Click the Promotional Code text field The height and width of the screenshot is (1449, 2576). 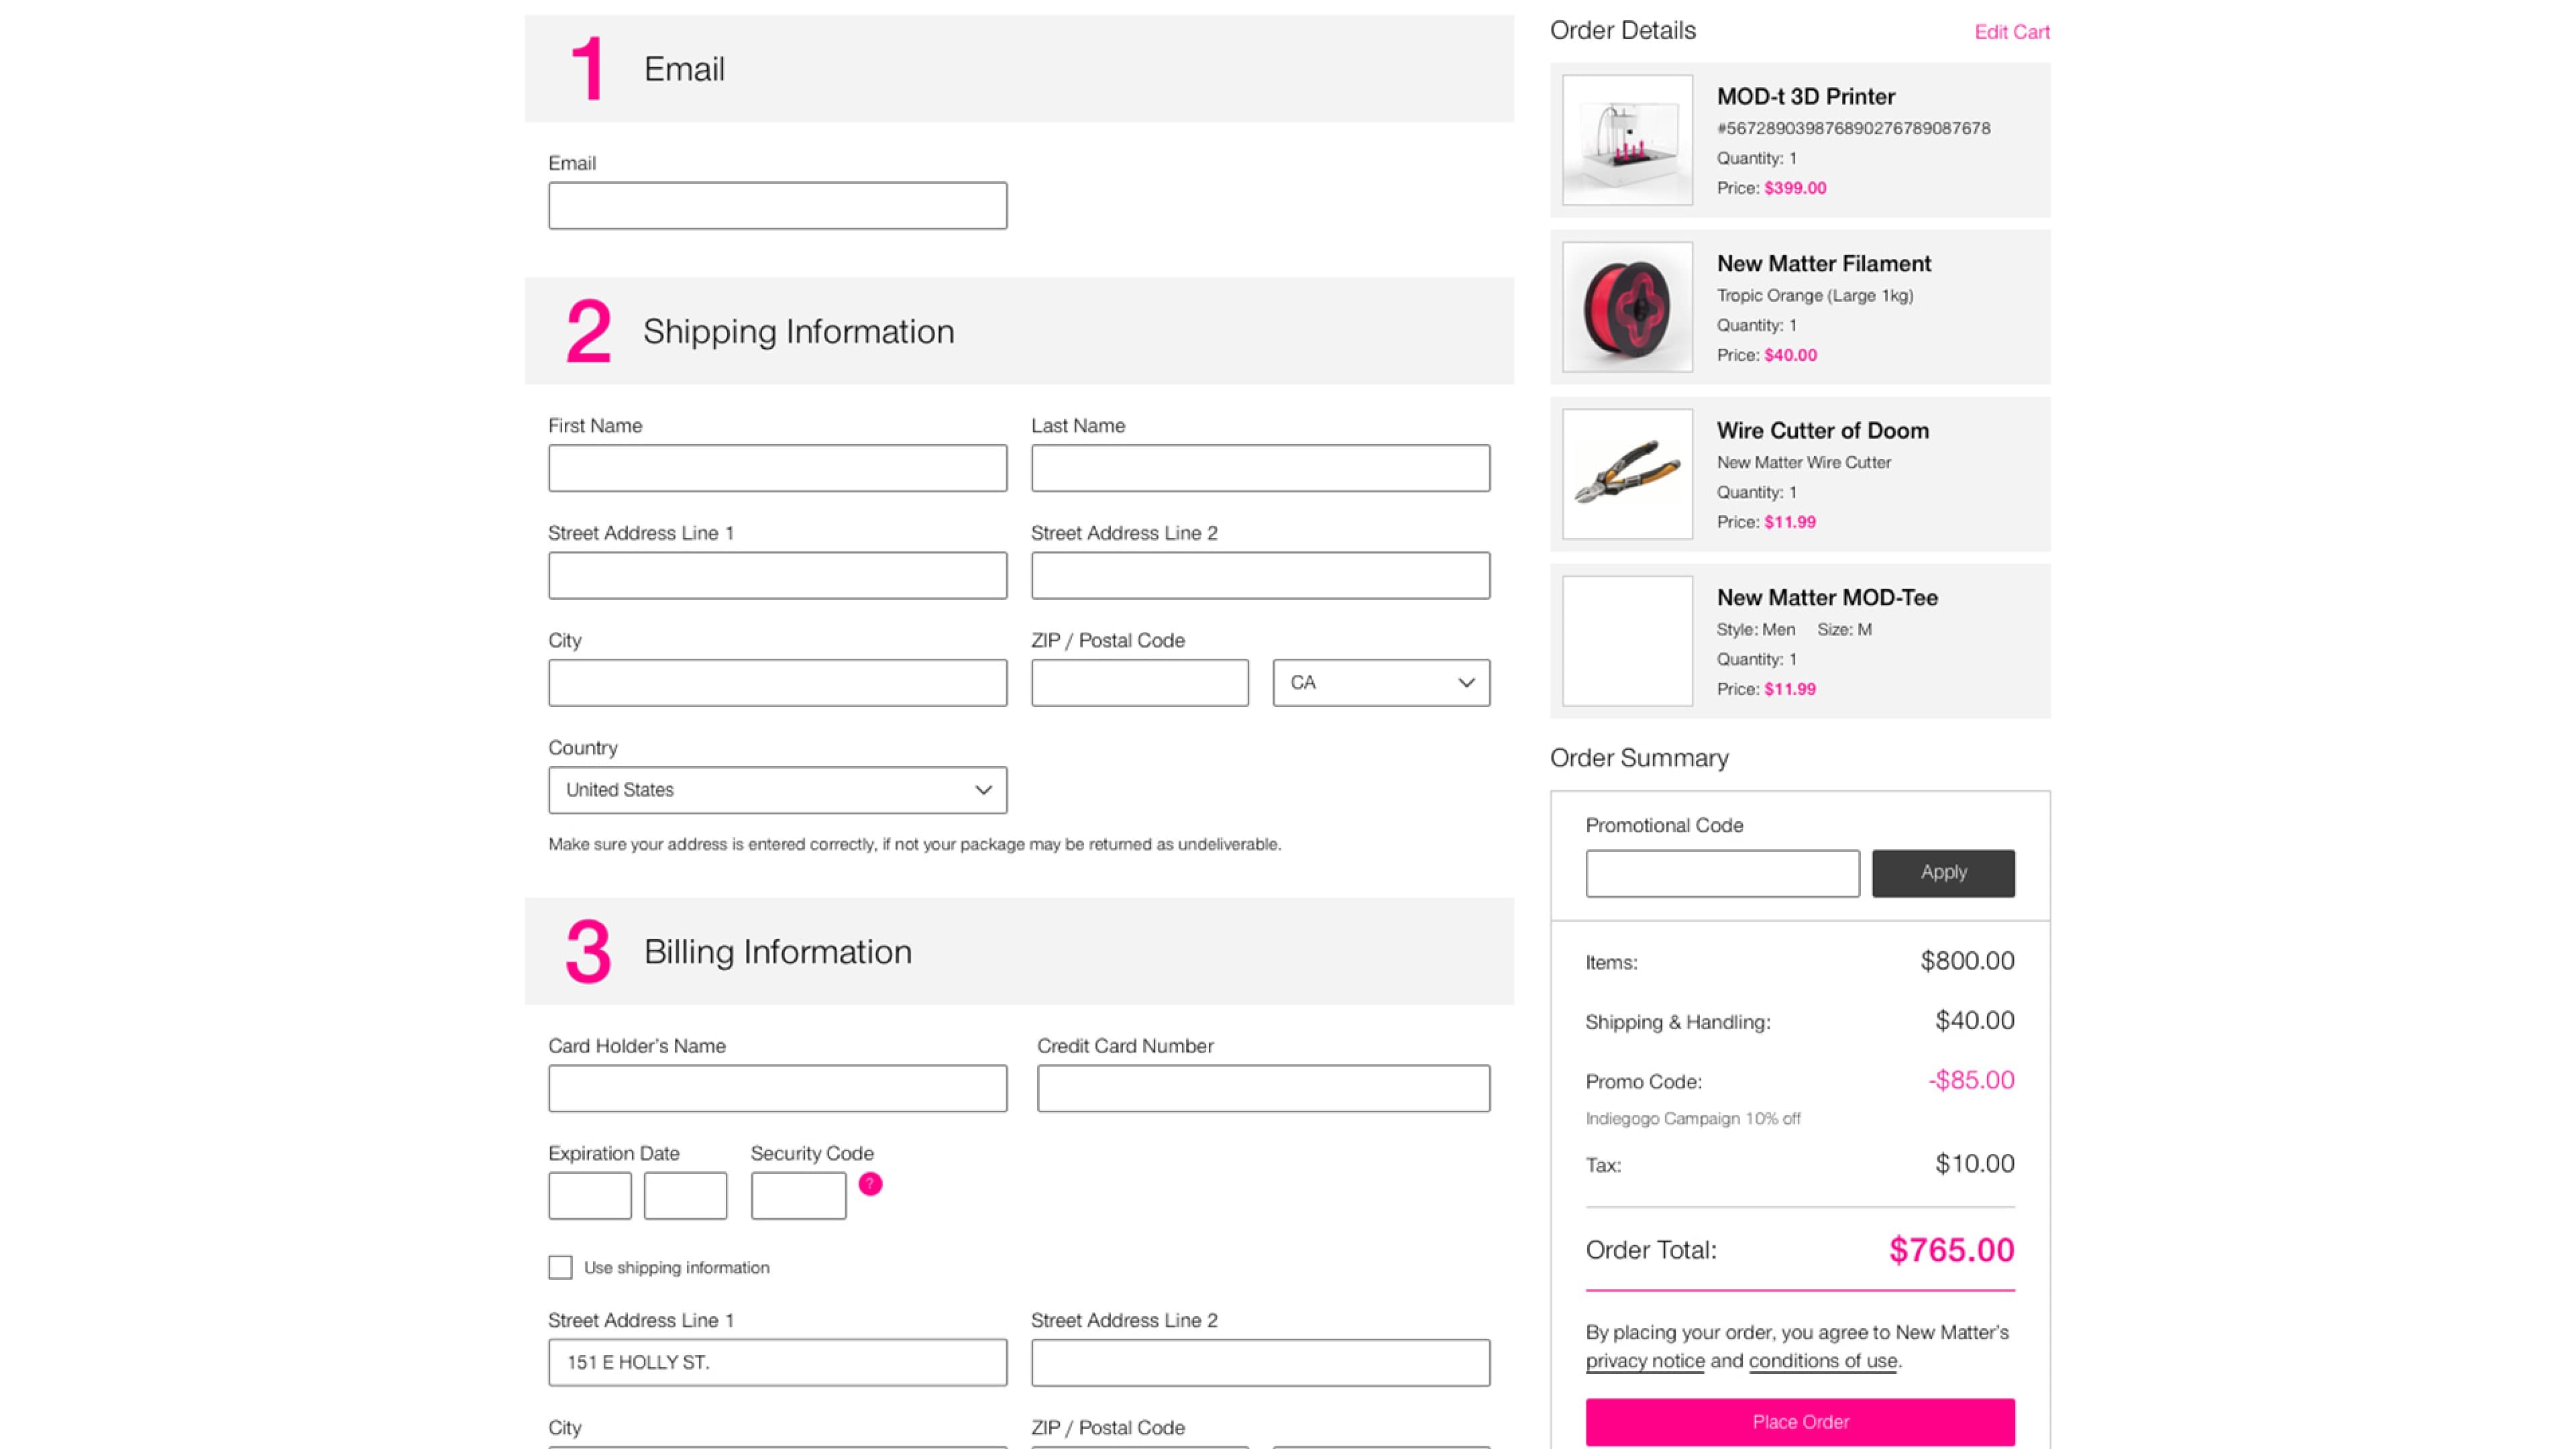[x=1722, y=874]
